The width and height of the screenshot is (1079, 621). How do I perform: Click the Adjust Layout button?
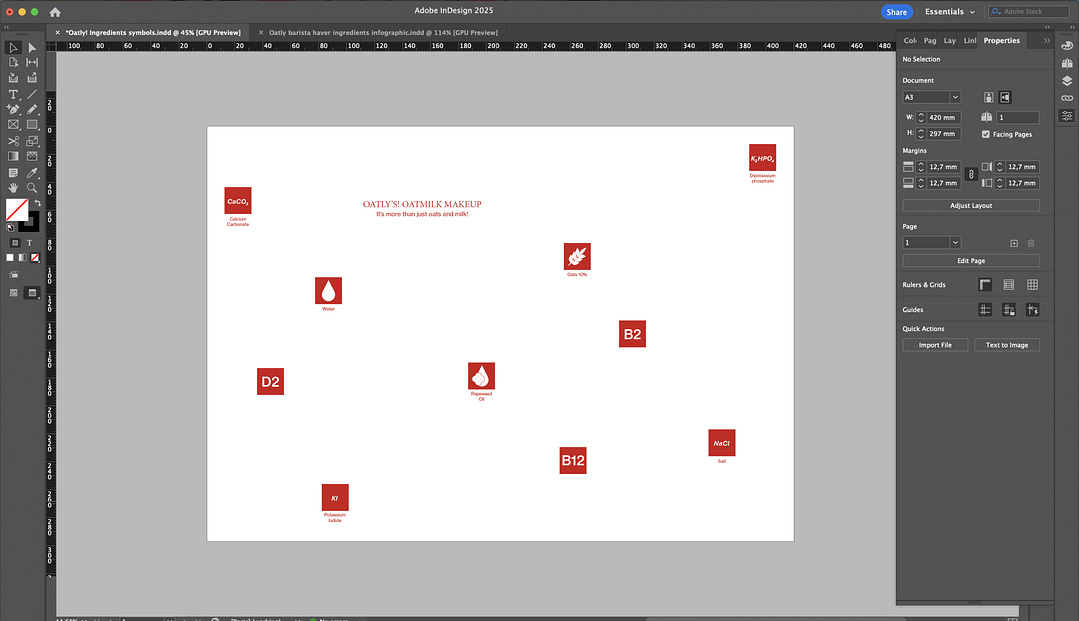click(970, 205)
